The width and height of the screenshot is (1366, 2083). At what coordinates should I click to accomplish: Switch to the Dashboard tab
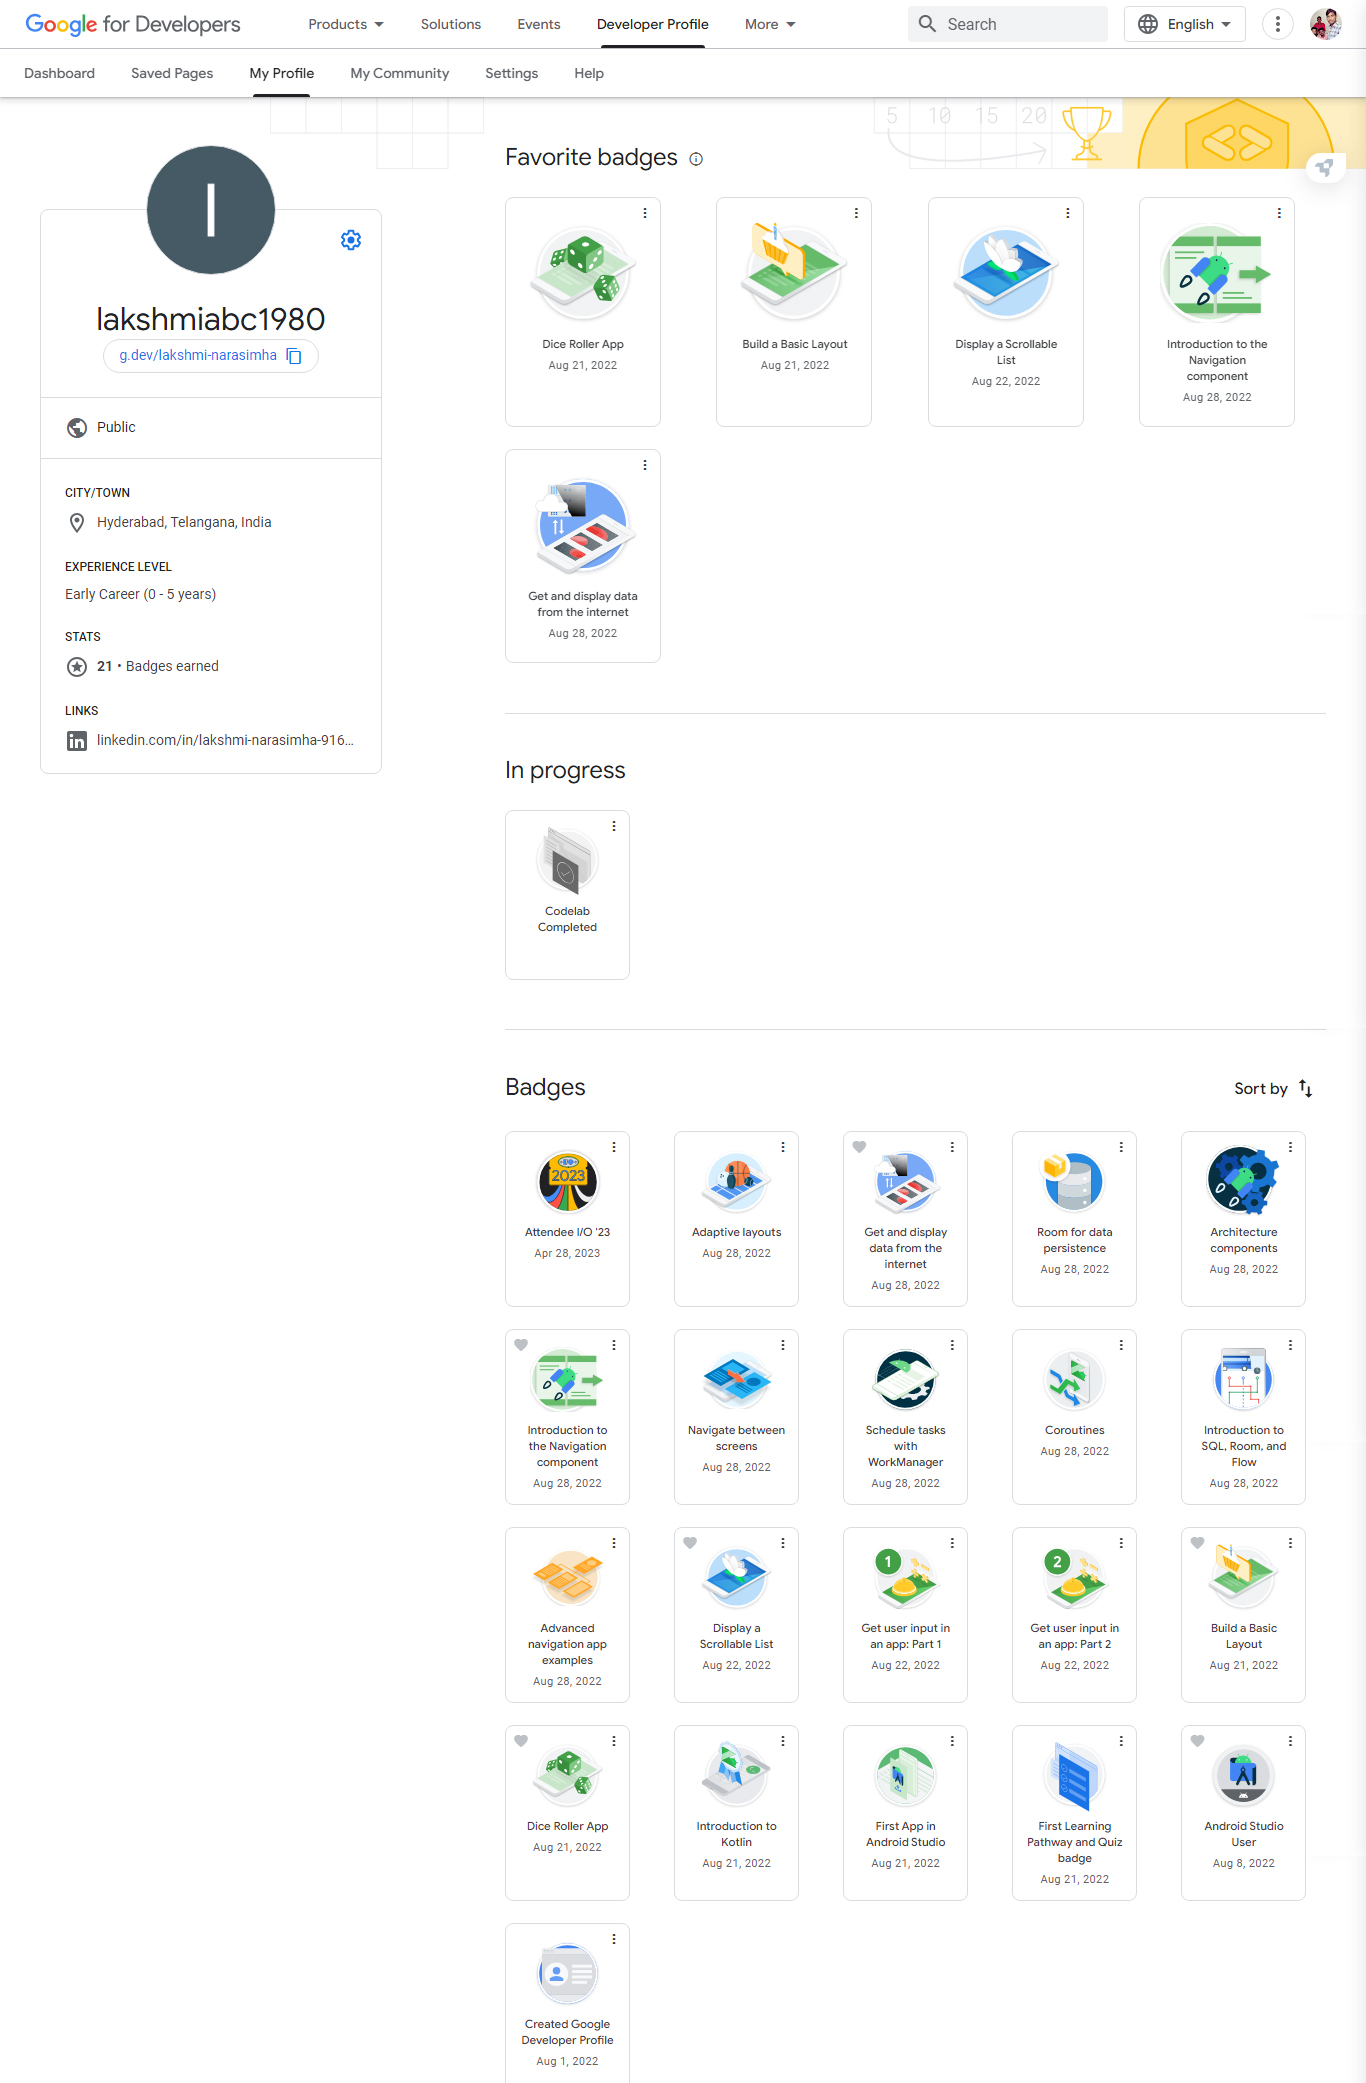[60, 73]
